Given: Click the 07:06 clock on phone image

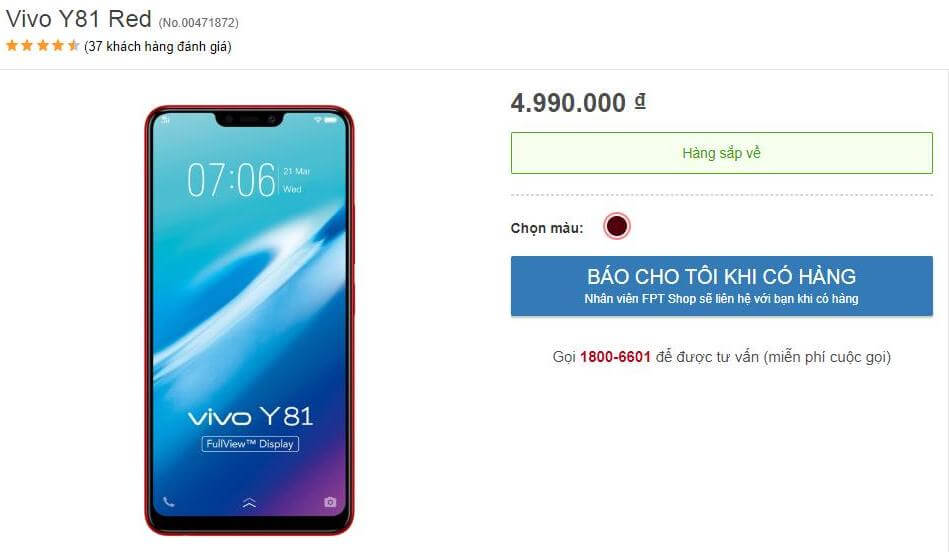Looking at the screenshot, I should coord(231,180).
